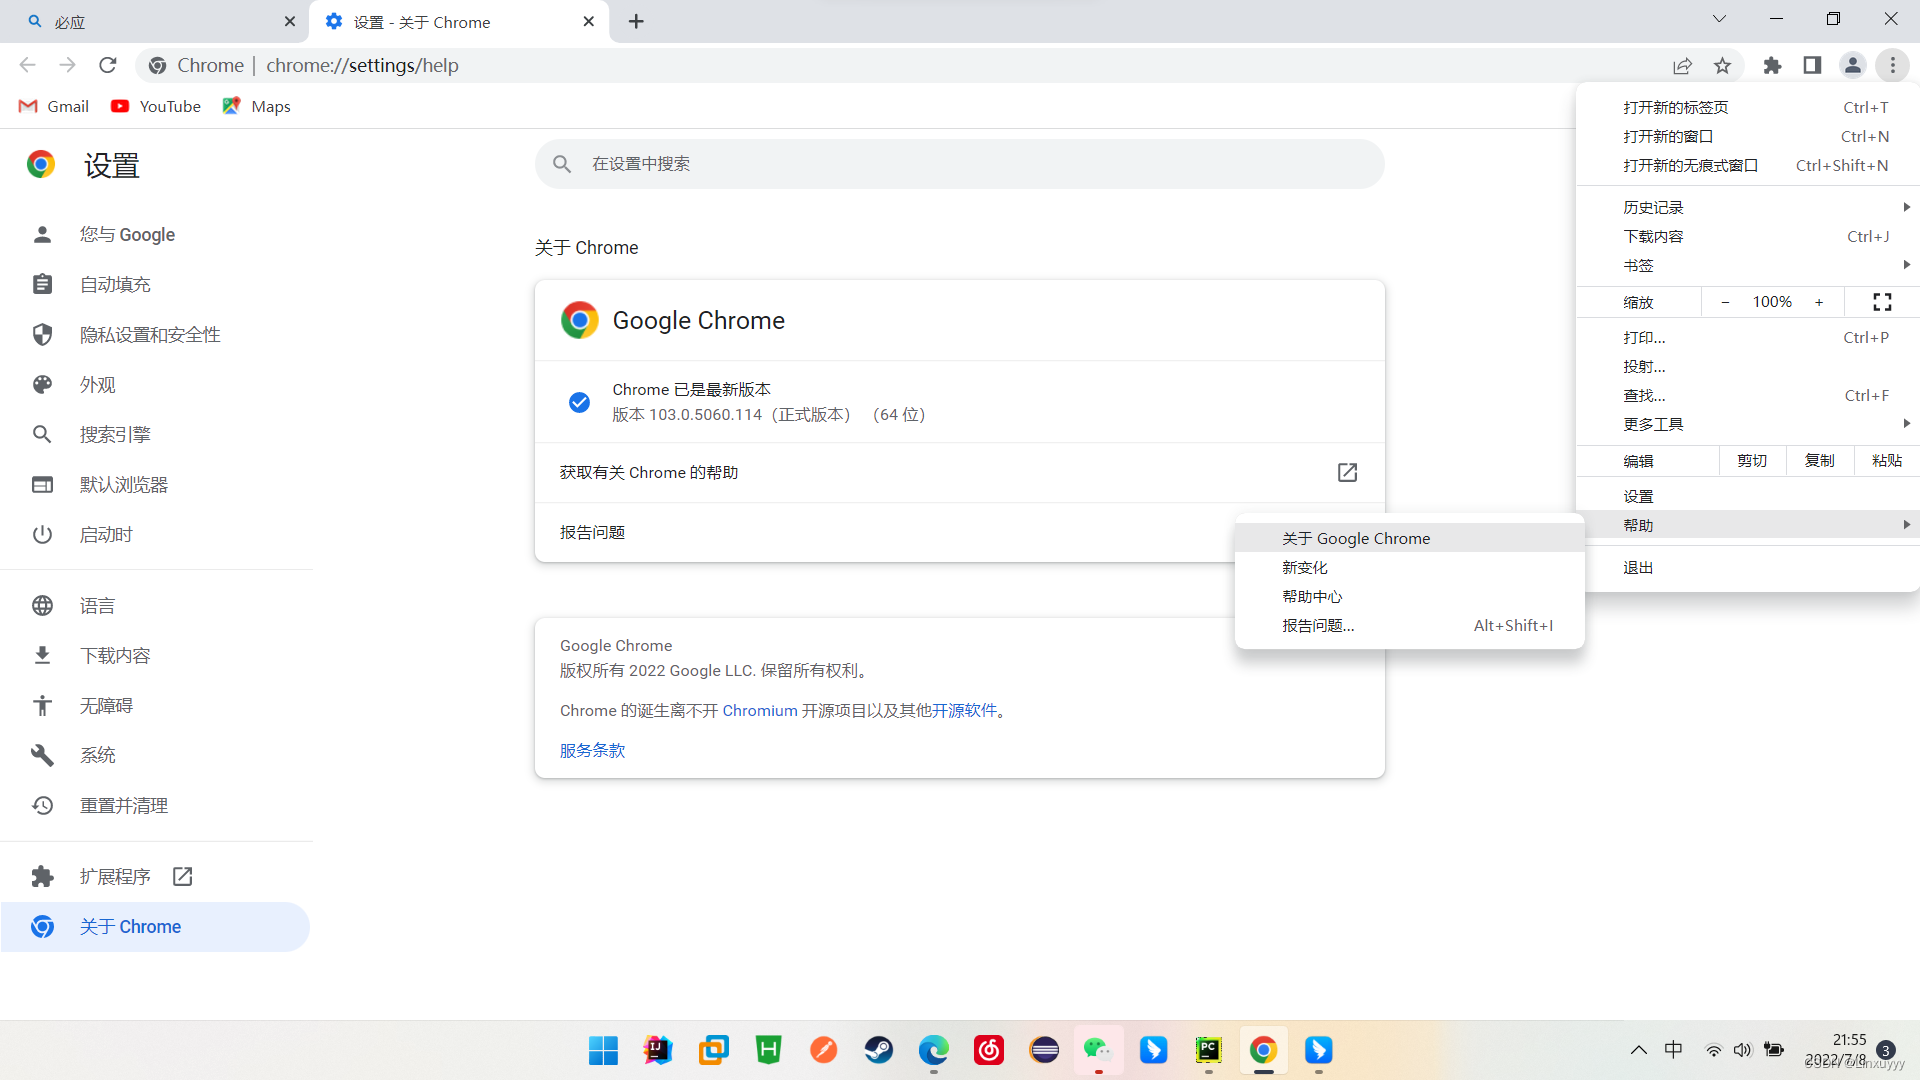Screen dimensions: 1920x1080
Task: Open the 开源软件 link
Action: 964,711
